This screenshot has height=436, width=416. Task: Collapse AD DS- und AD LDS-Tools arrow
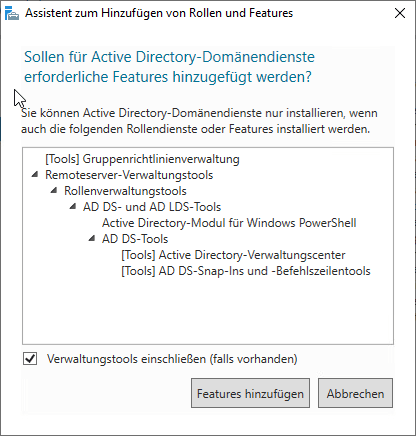[x=73, y=206]
